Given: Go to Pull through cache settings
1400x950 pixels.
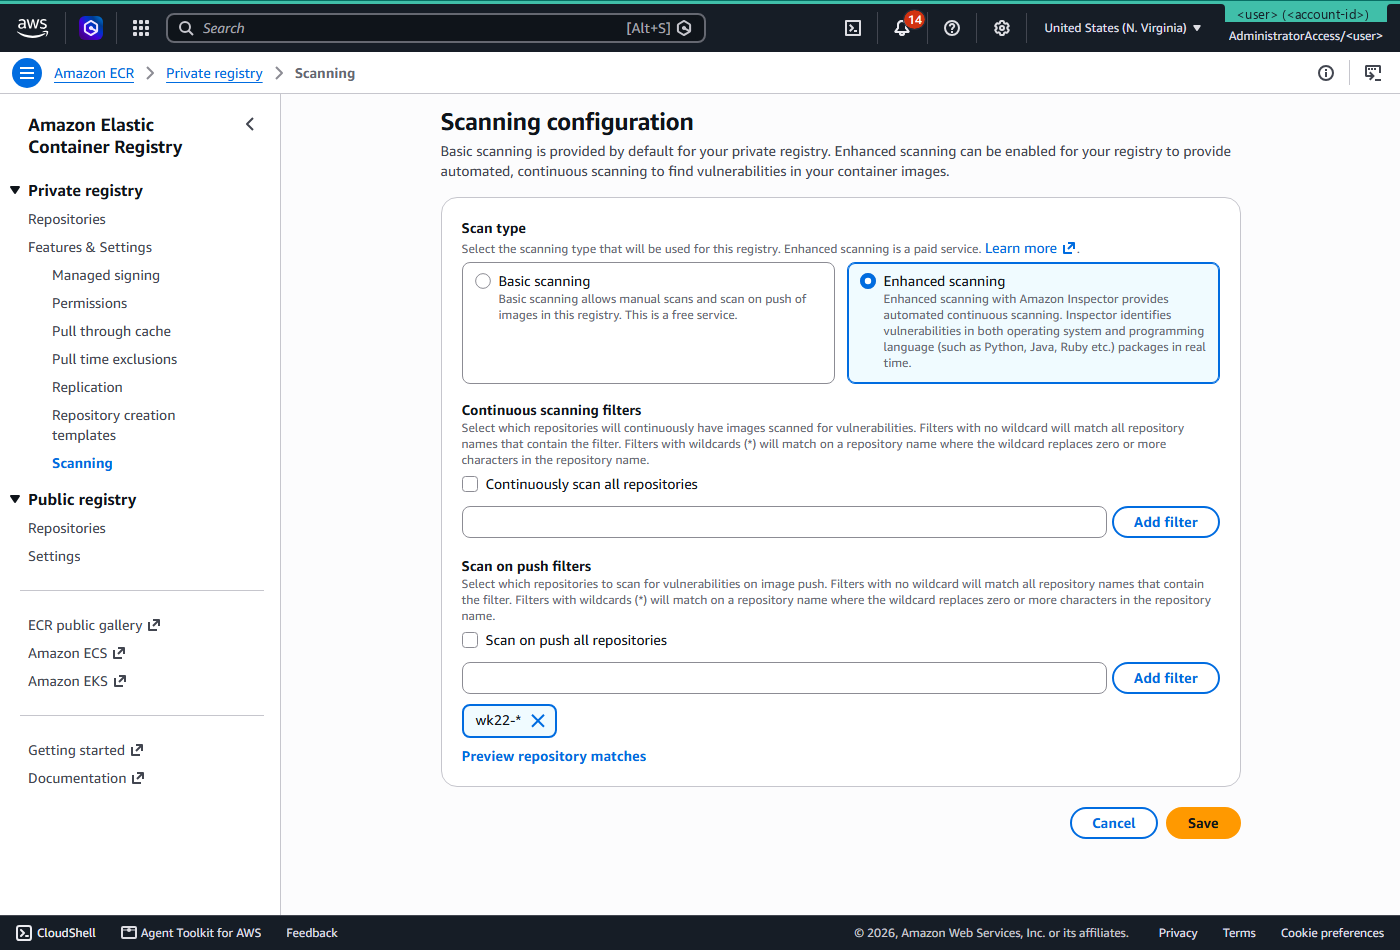Looking at the screenshot, I should [x=111, y=331].
